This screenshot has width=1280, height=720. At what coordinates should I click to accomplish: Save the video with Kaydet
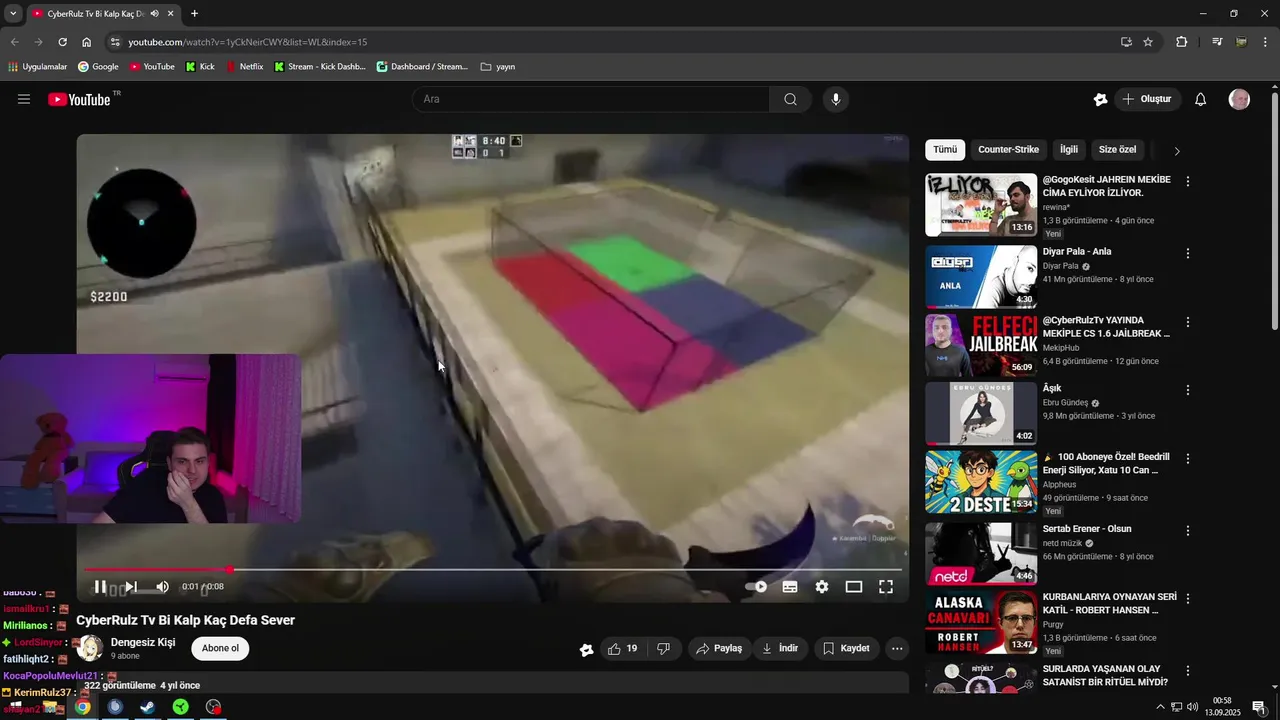(846, 648)
